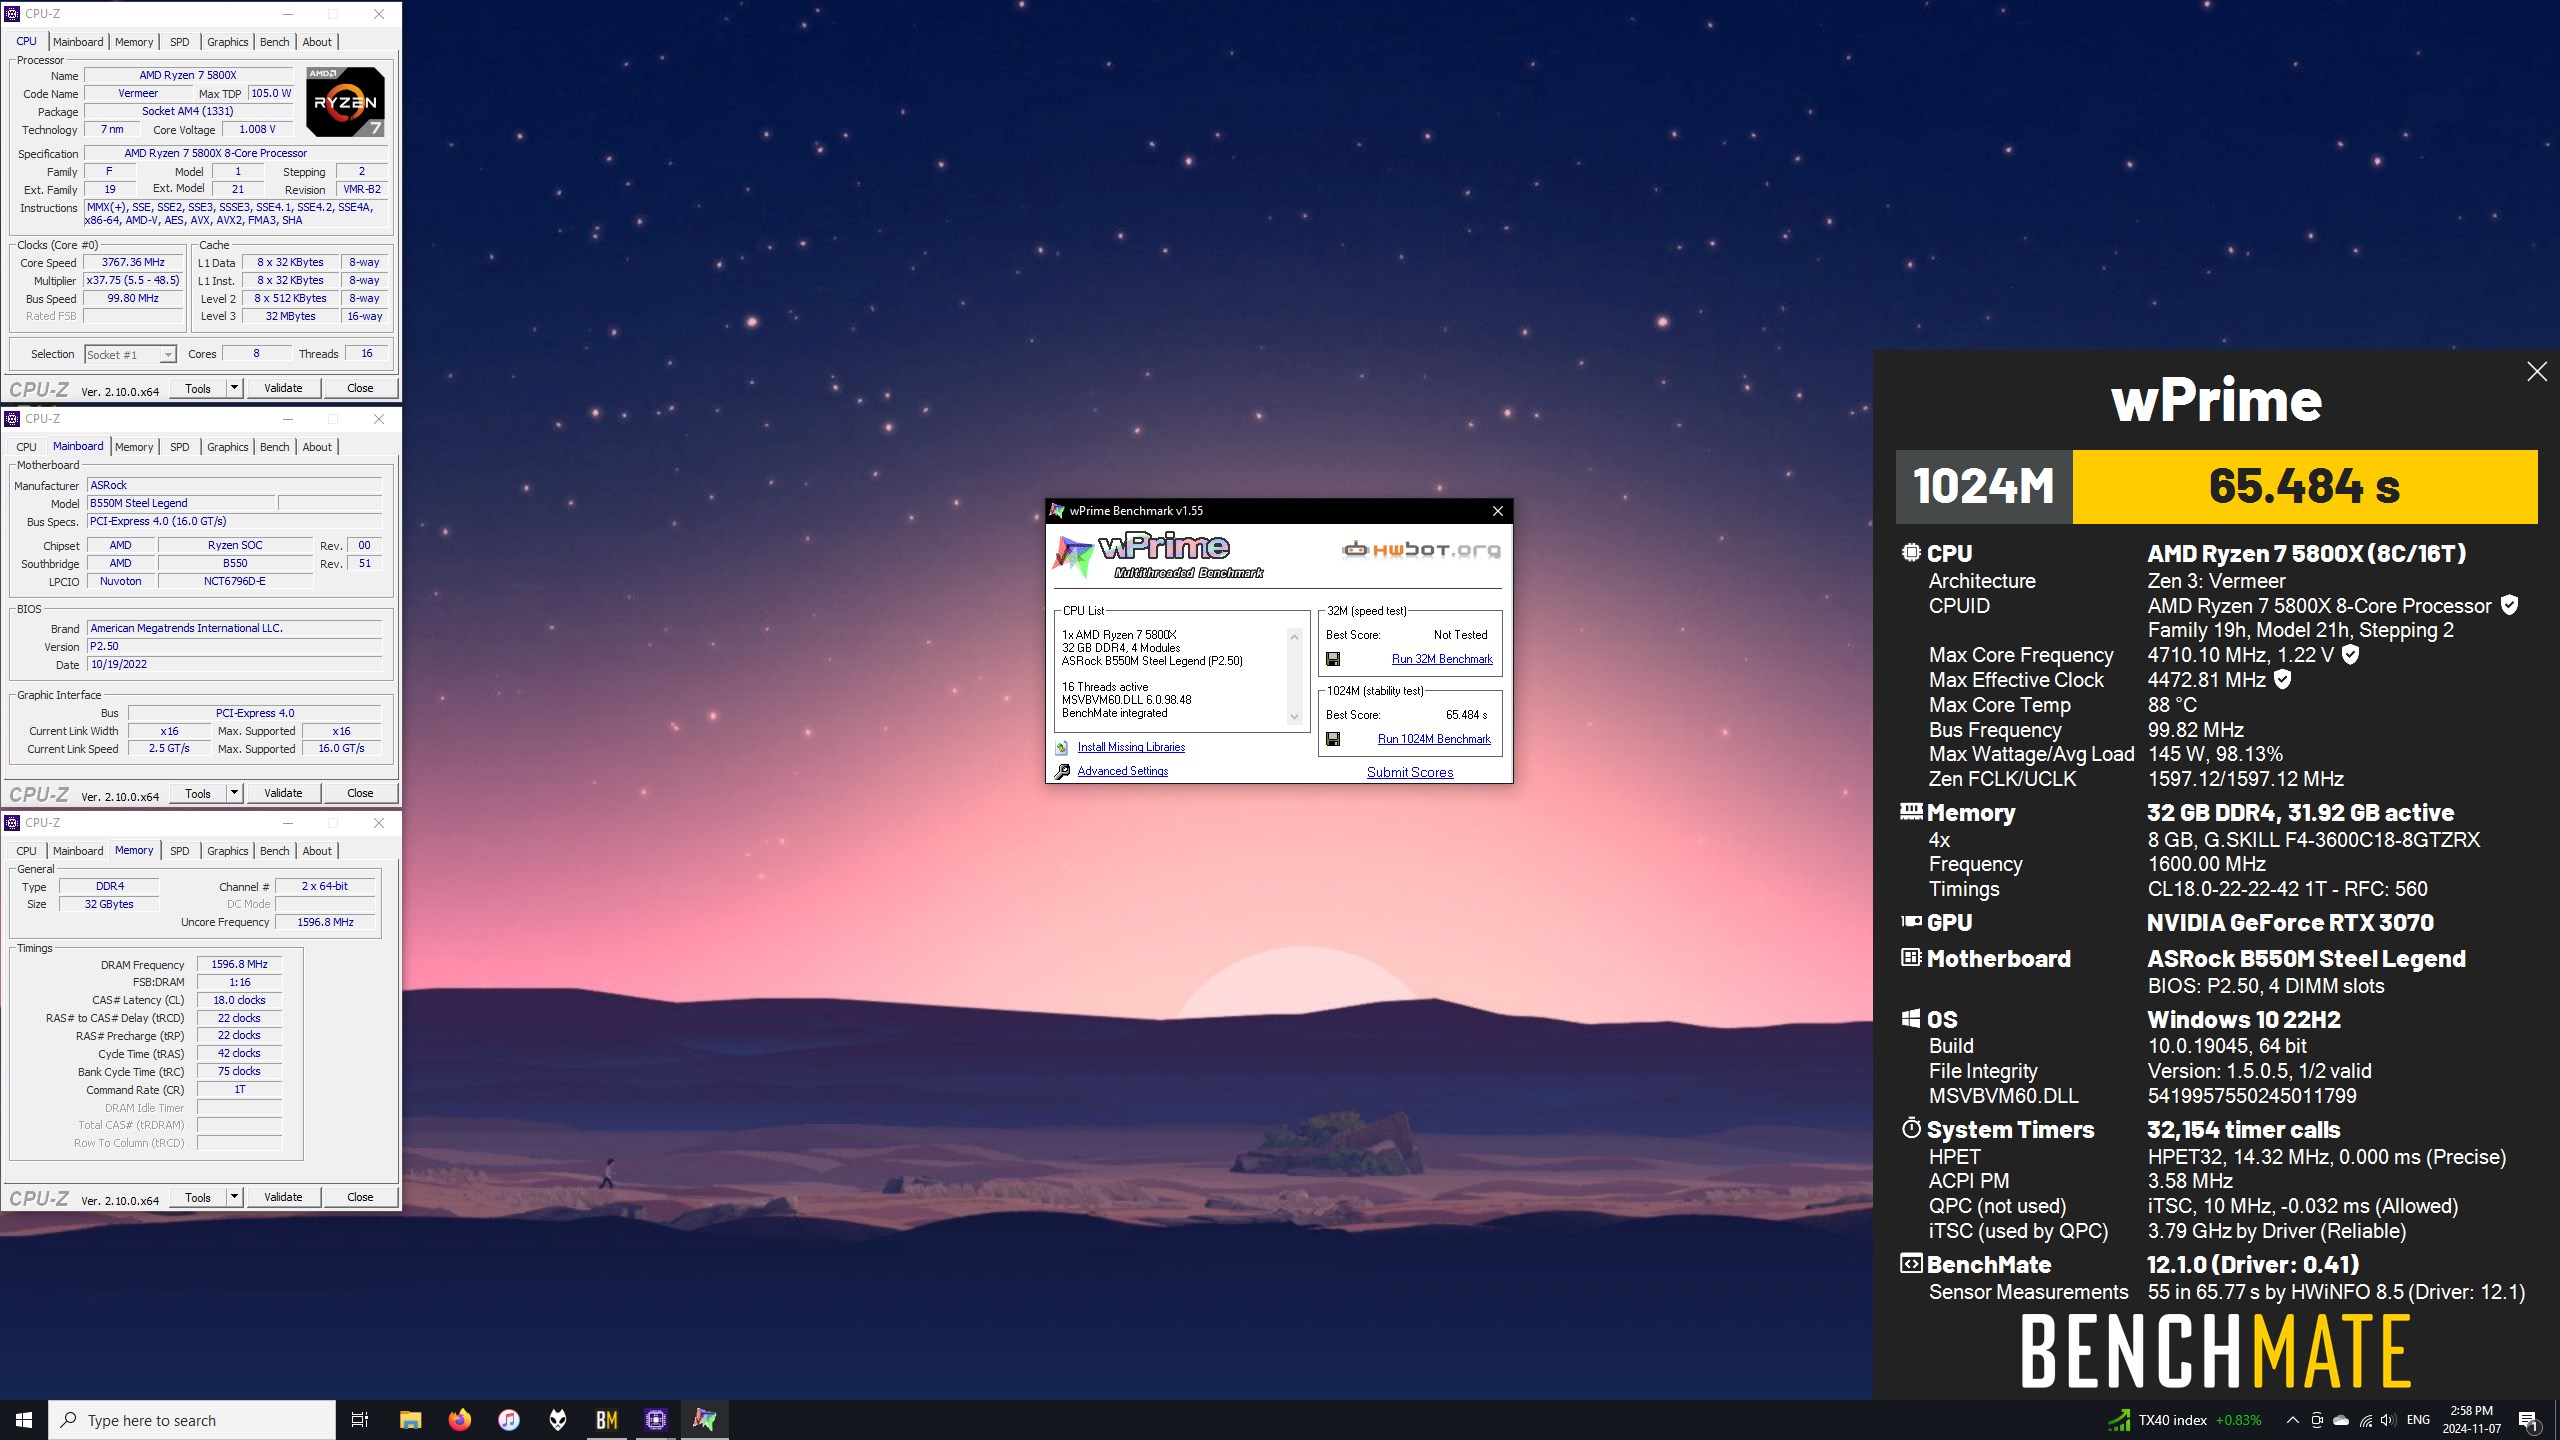Viewport: 2560px width, 1440px height.
Task: Open OneDrive from the system tray
Action: pos(2341,1420)
